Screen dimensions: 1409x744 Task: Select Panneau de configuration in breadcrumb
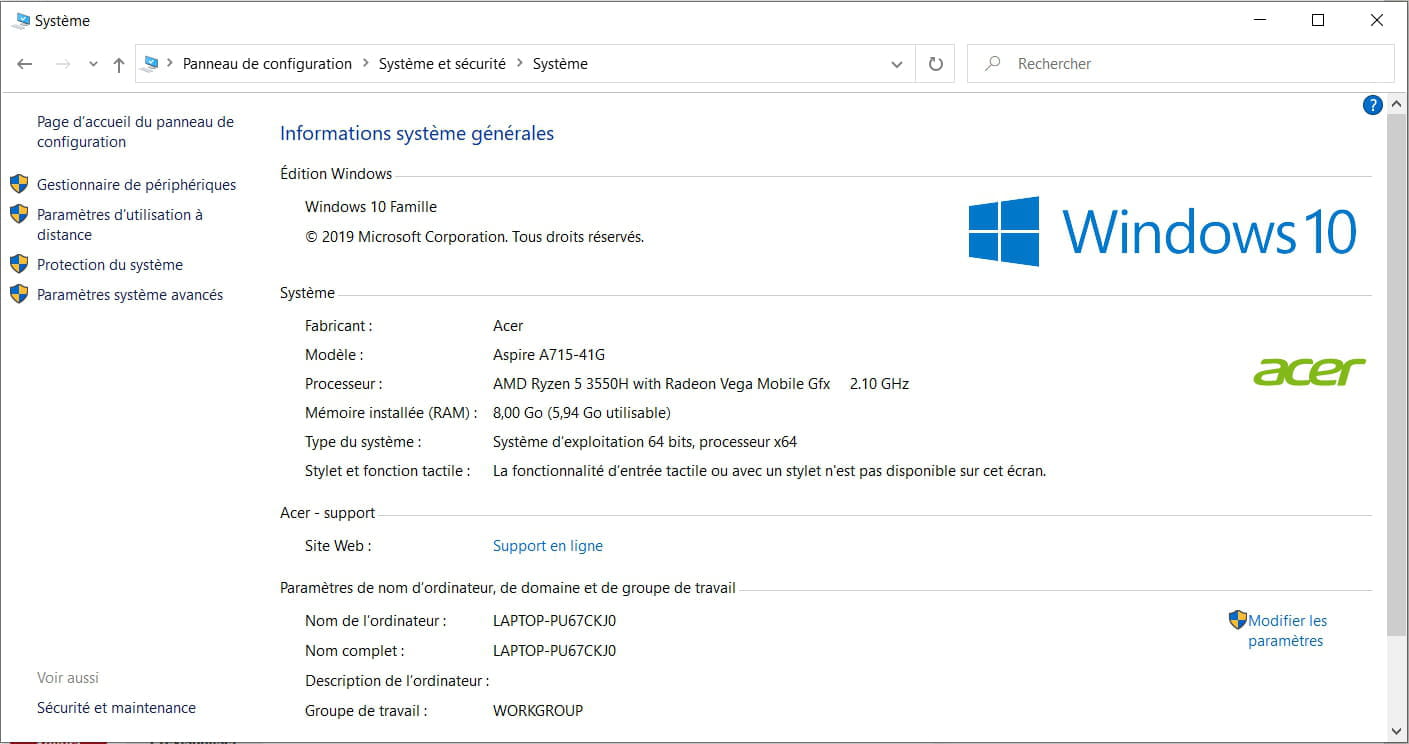tap(267, 64)
